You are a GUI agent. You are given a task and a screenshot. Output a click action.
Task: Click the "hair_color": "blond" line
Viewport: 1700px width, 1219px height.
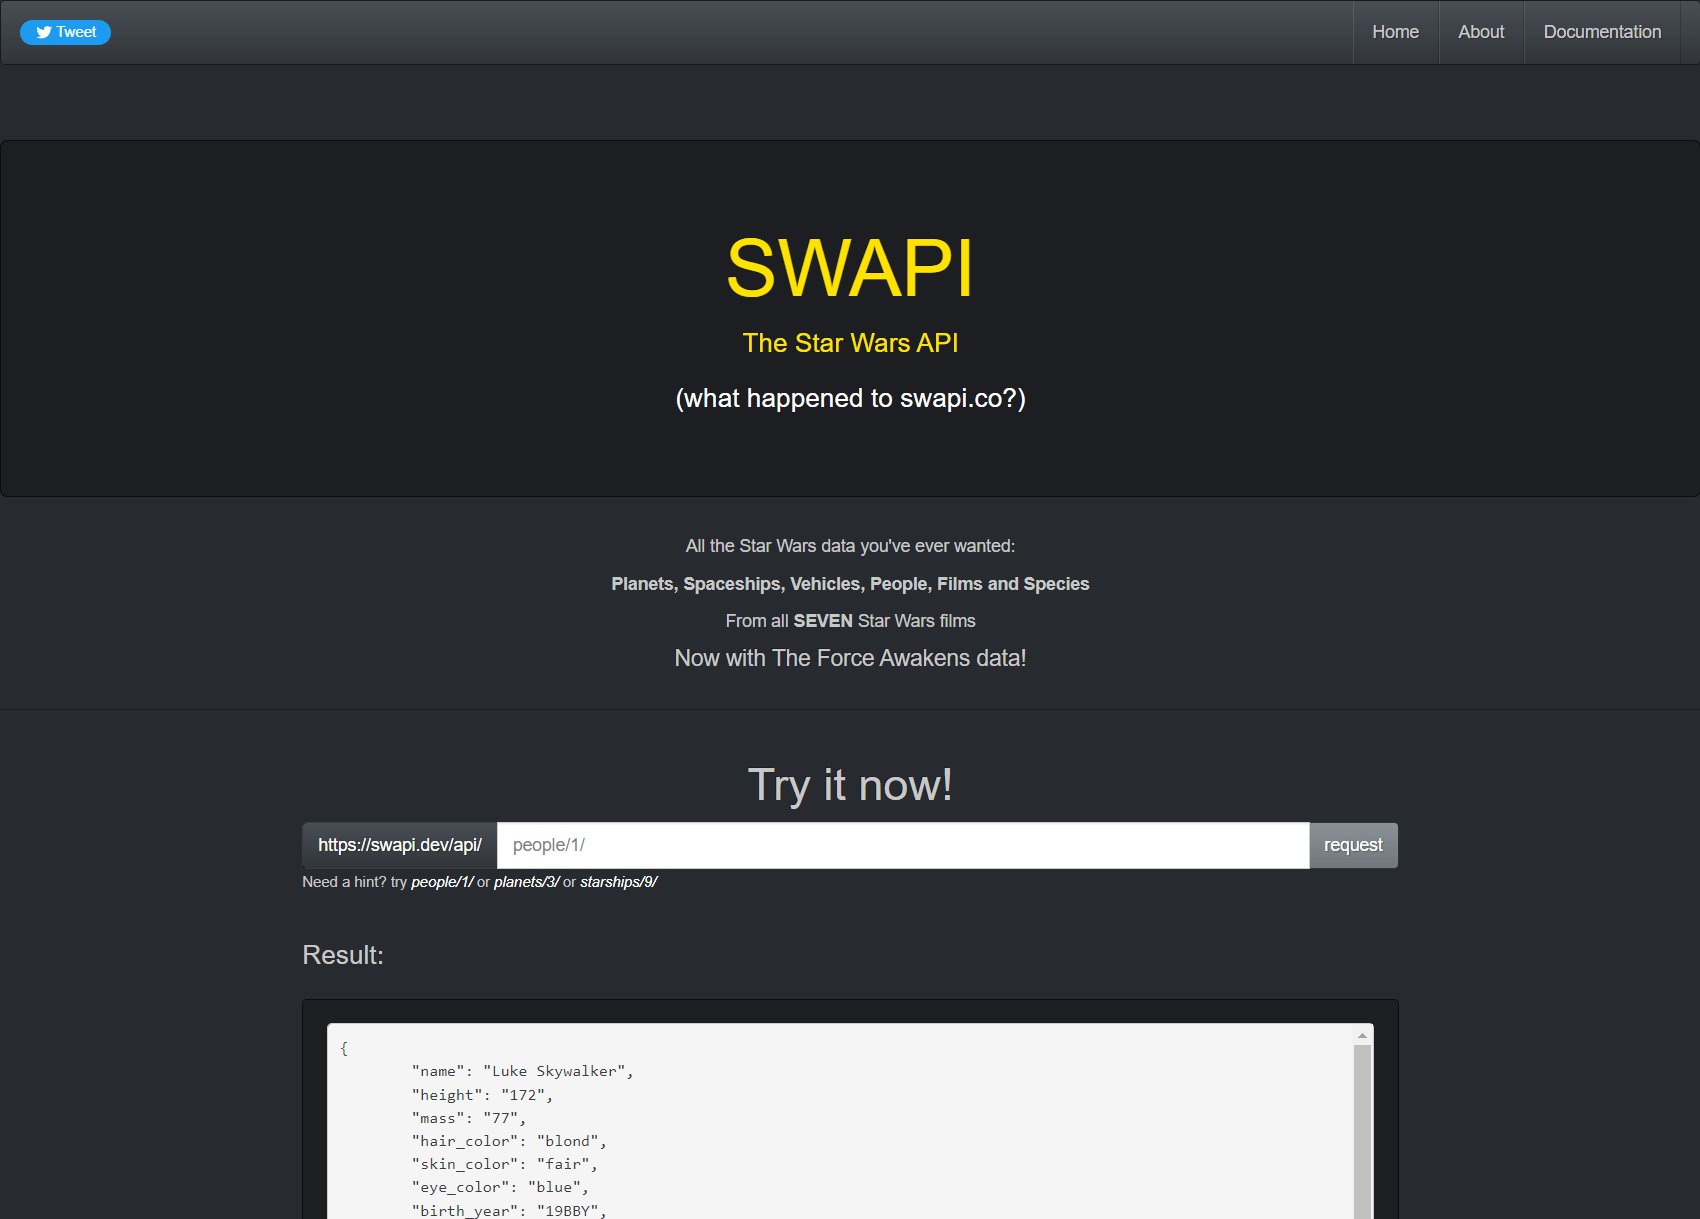[x=509, y=1141]
